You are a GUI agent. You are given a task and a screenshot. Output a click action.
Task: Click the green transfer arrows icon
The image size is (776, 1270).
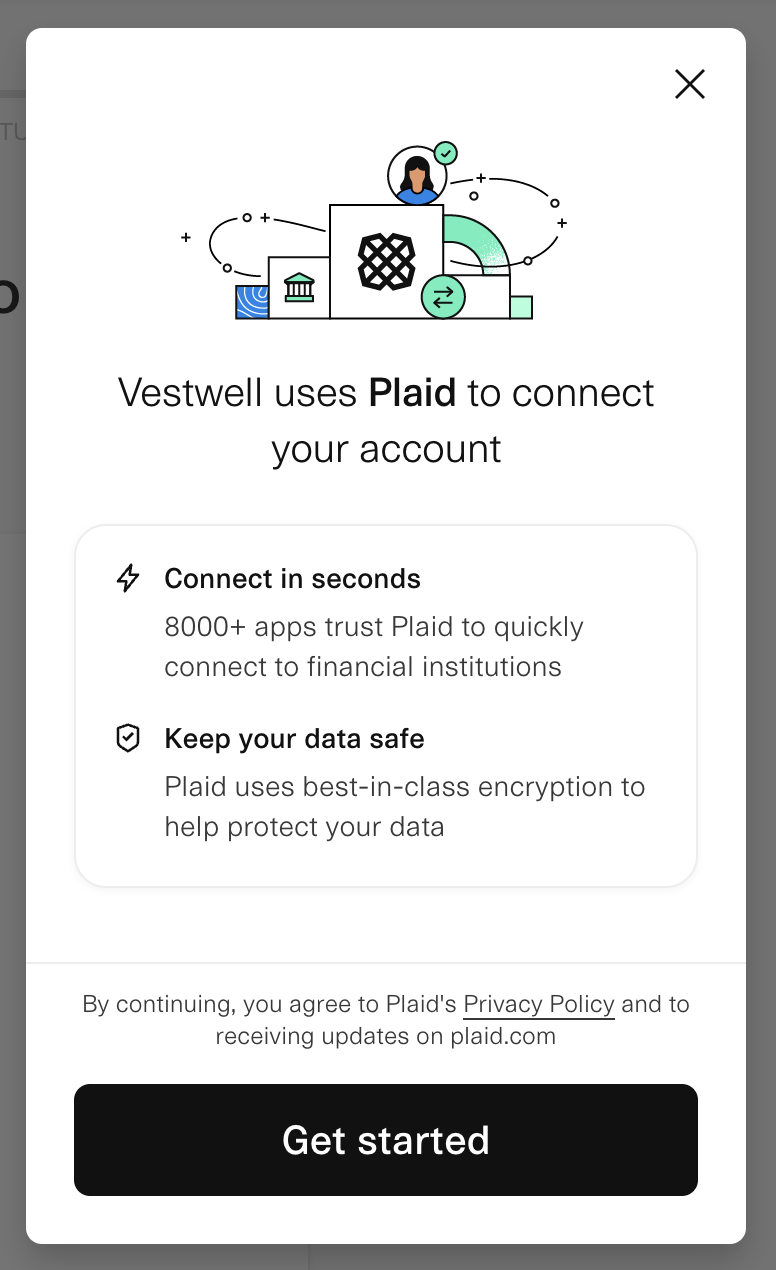(x=443, y=297)
